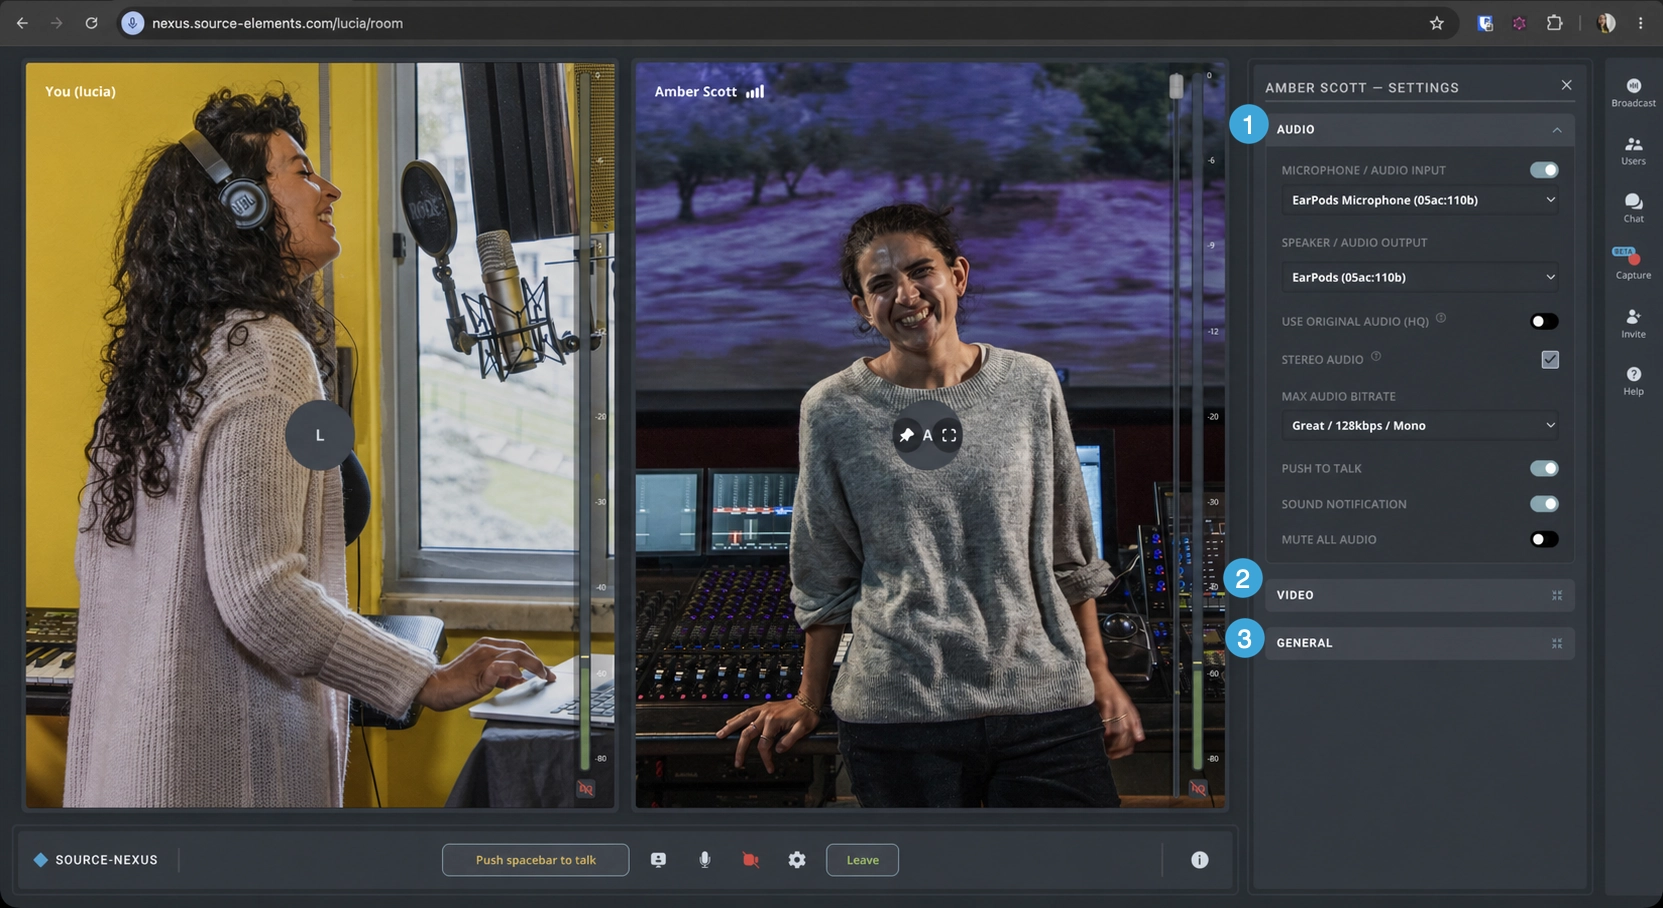1663x908 pixels.
Task: Open the Users sidebar icon
Action: [1633, 150]
